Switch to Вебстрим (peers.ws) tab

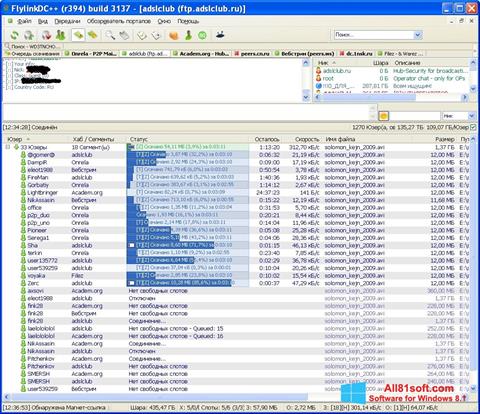305,53
